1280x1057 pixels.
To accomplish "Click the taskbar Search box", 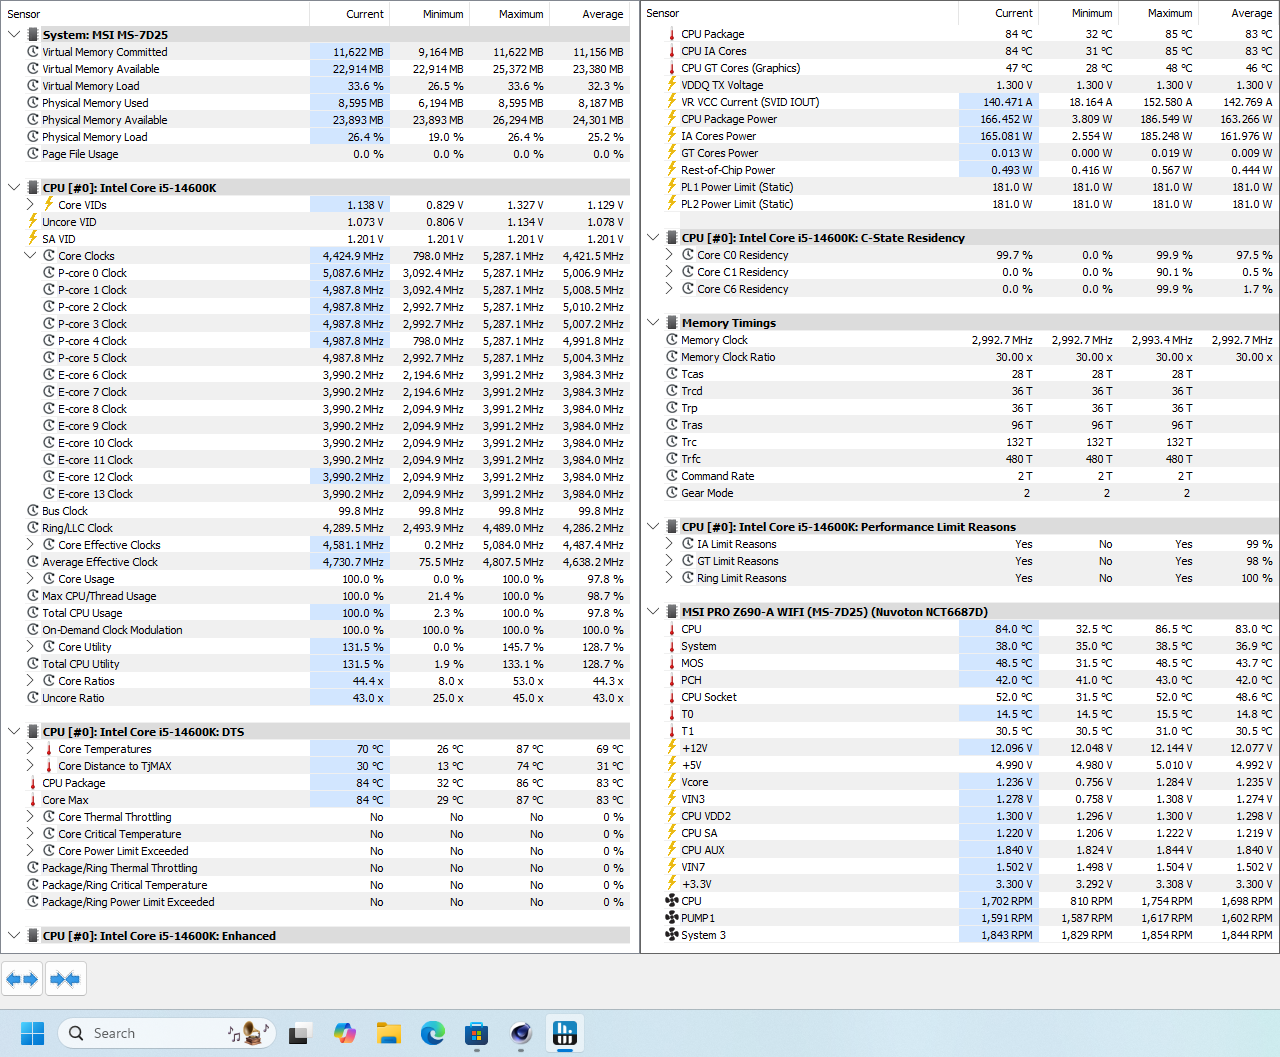I will pos(166,1033).
